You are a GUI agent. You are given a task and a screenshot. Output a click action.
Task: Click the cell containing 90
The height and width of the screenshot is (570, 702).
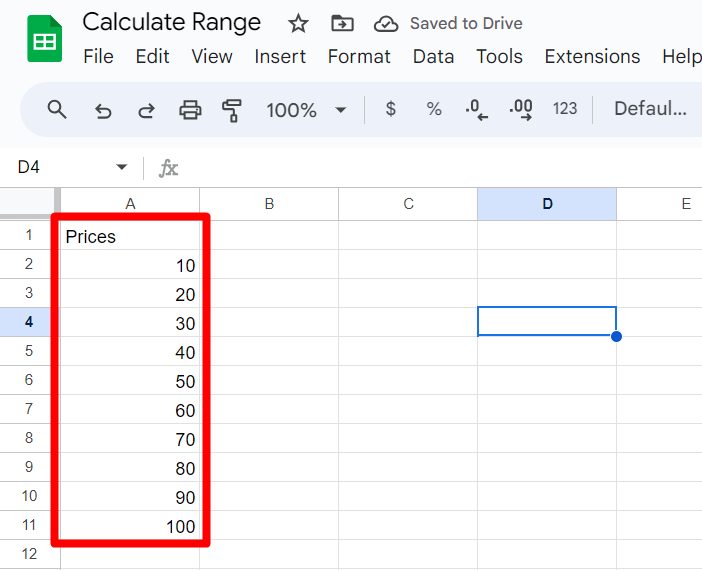pyautogui.click(x=130, y=496)
